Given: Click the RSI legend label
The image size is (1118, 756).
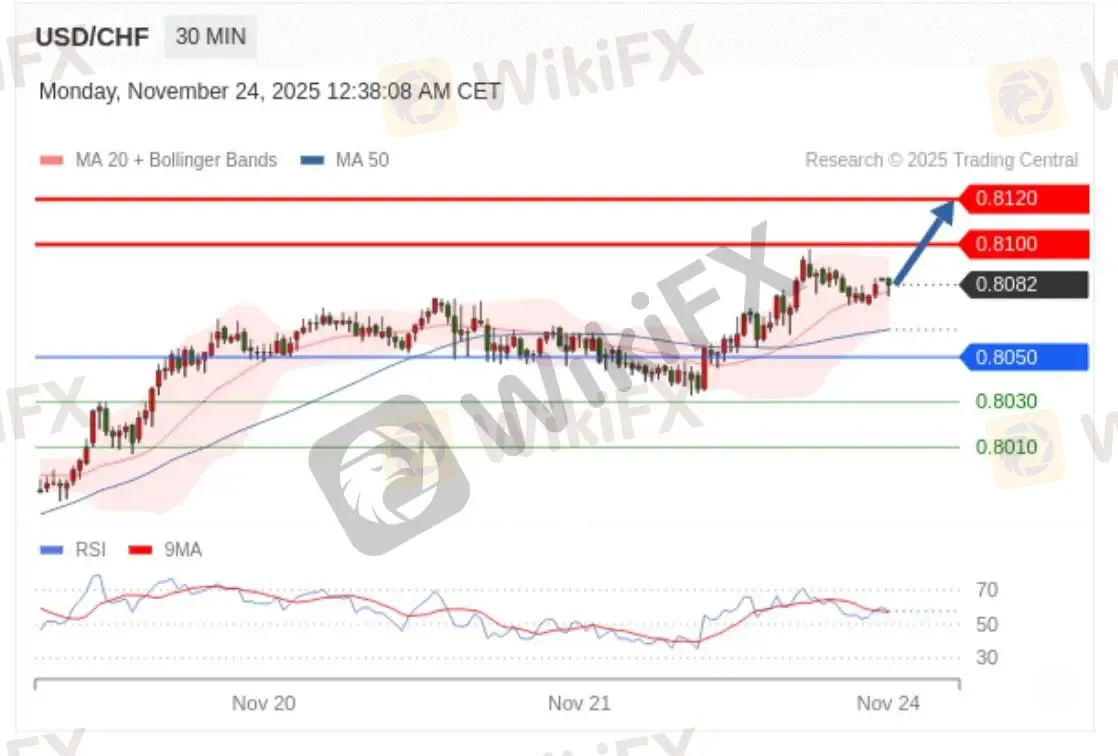Looking at the screenshot, I should [x=91, y=550].
